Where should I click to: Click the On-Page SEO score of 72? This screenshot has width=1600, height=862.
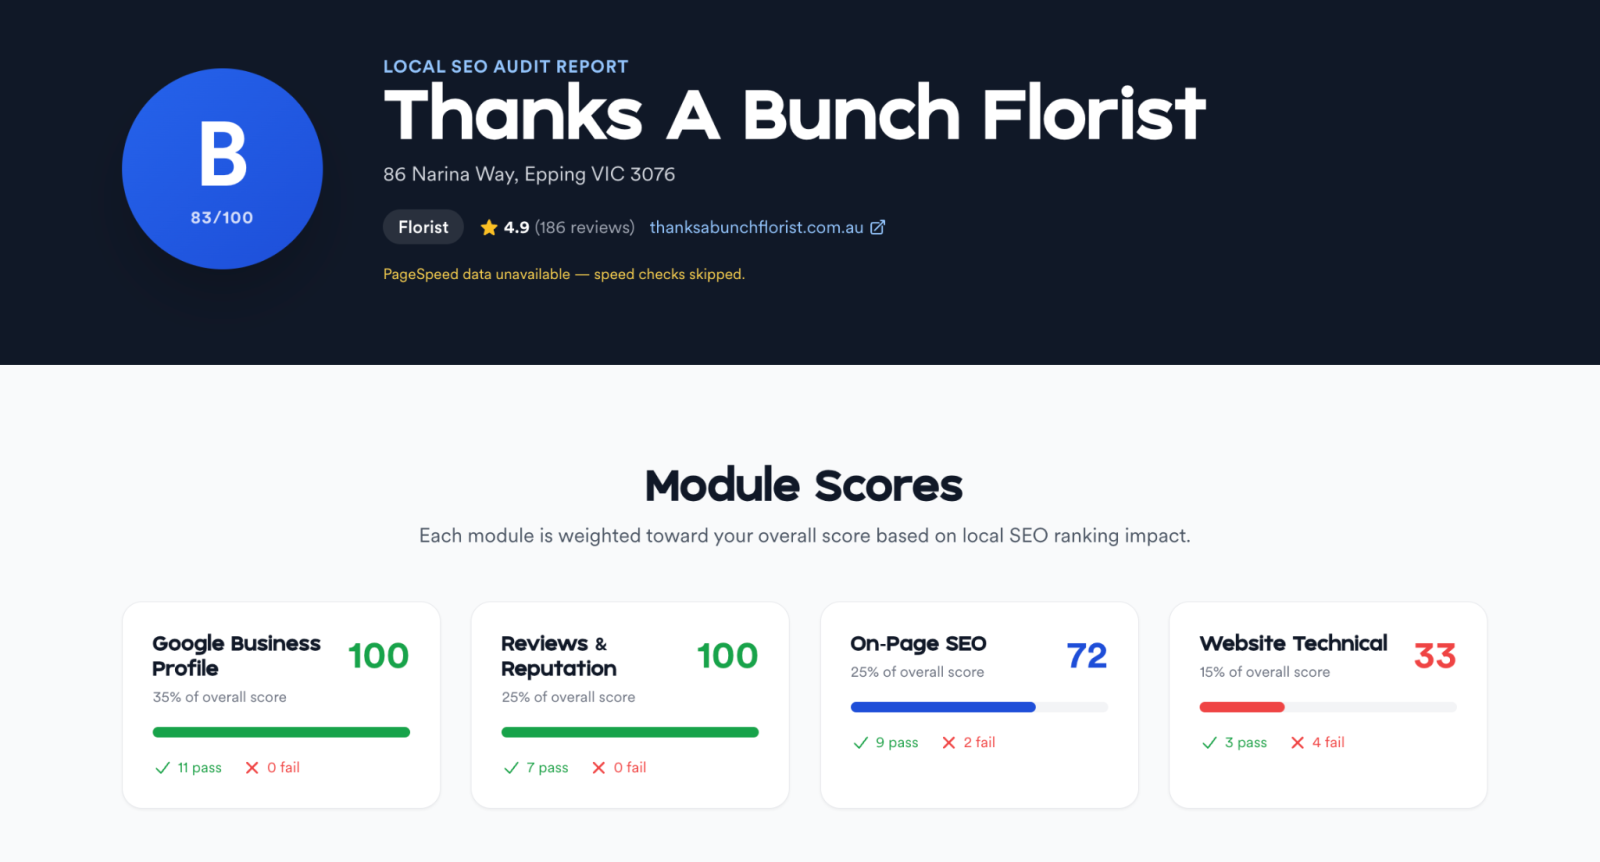(1087, 656)
